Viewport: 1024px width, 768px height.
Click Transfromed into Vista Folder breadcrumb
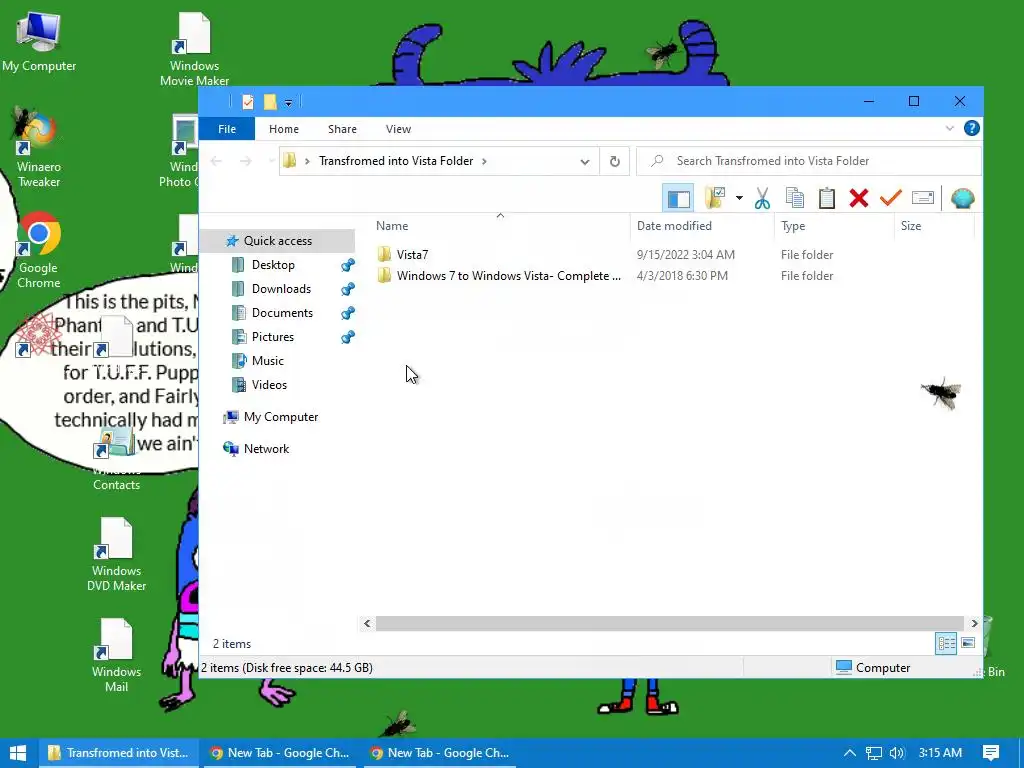click(396, 161)
